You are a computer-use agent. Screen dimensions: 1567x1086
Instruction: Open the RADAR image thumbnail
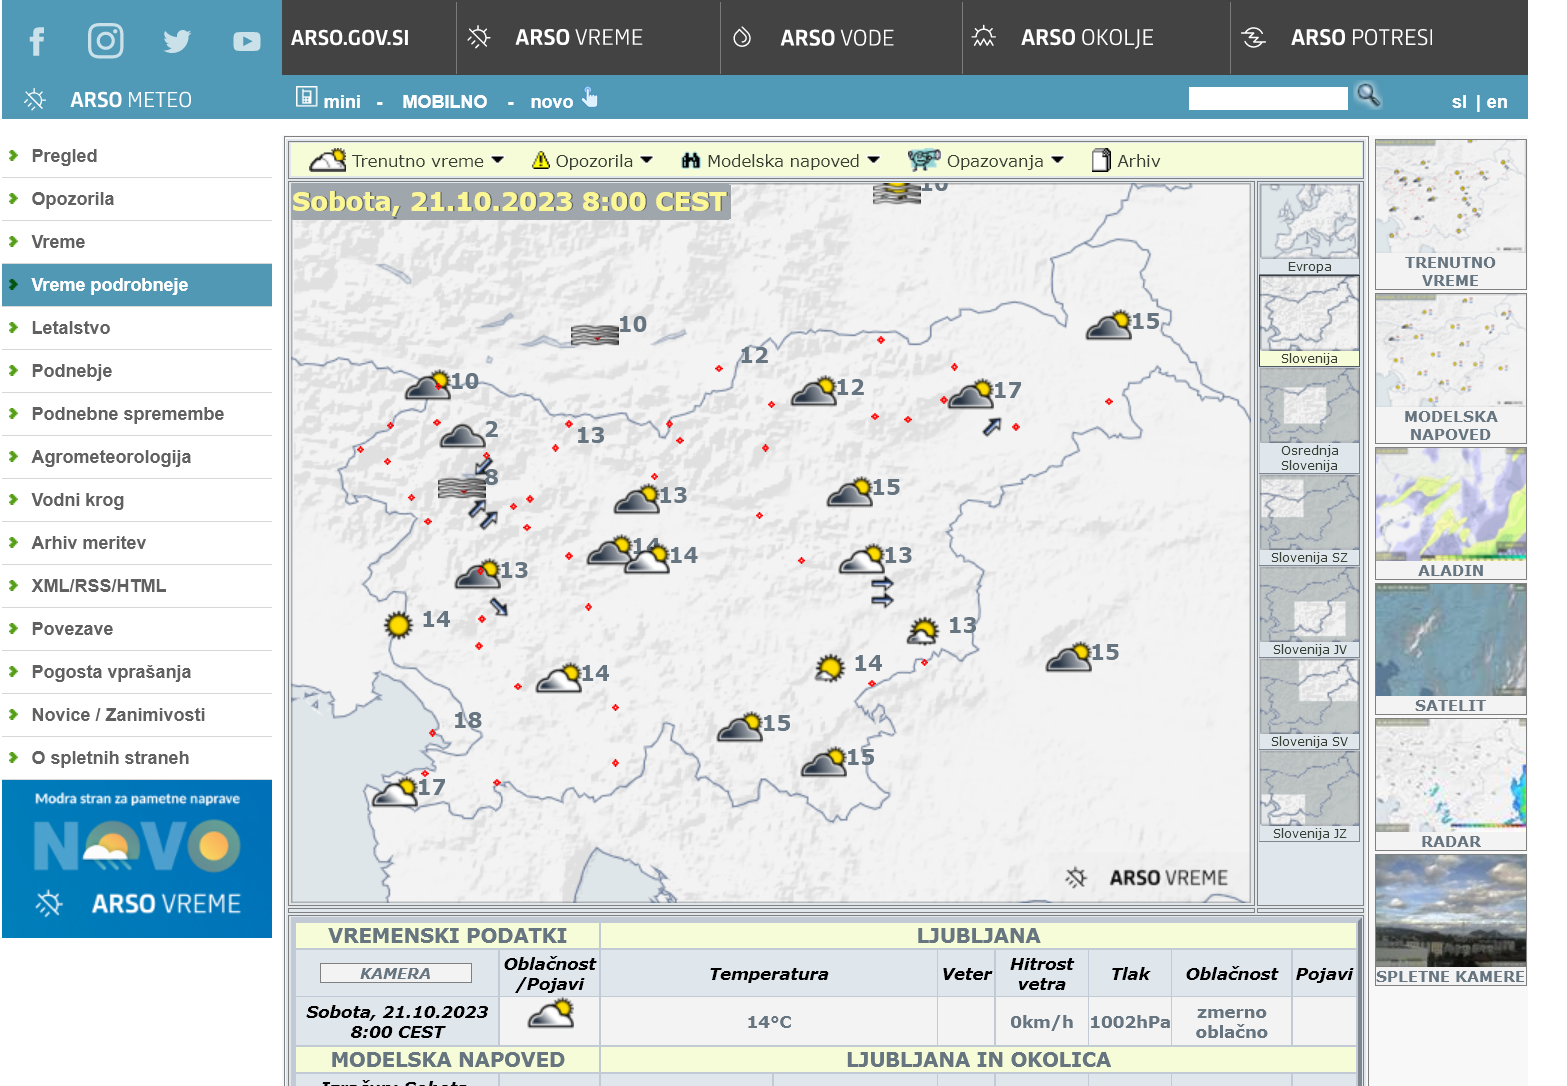1450,785
